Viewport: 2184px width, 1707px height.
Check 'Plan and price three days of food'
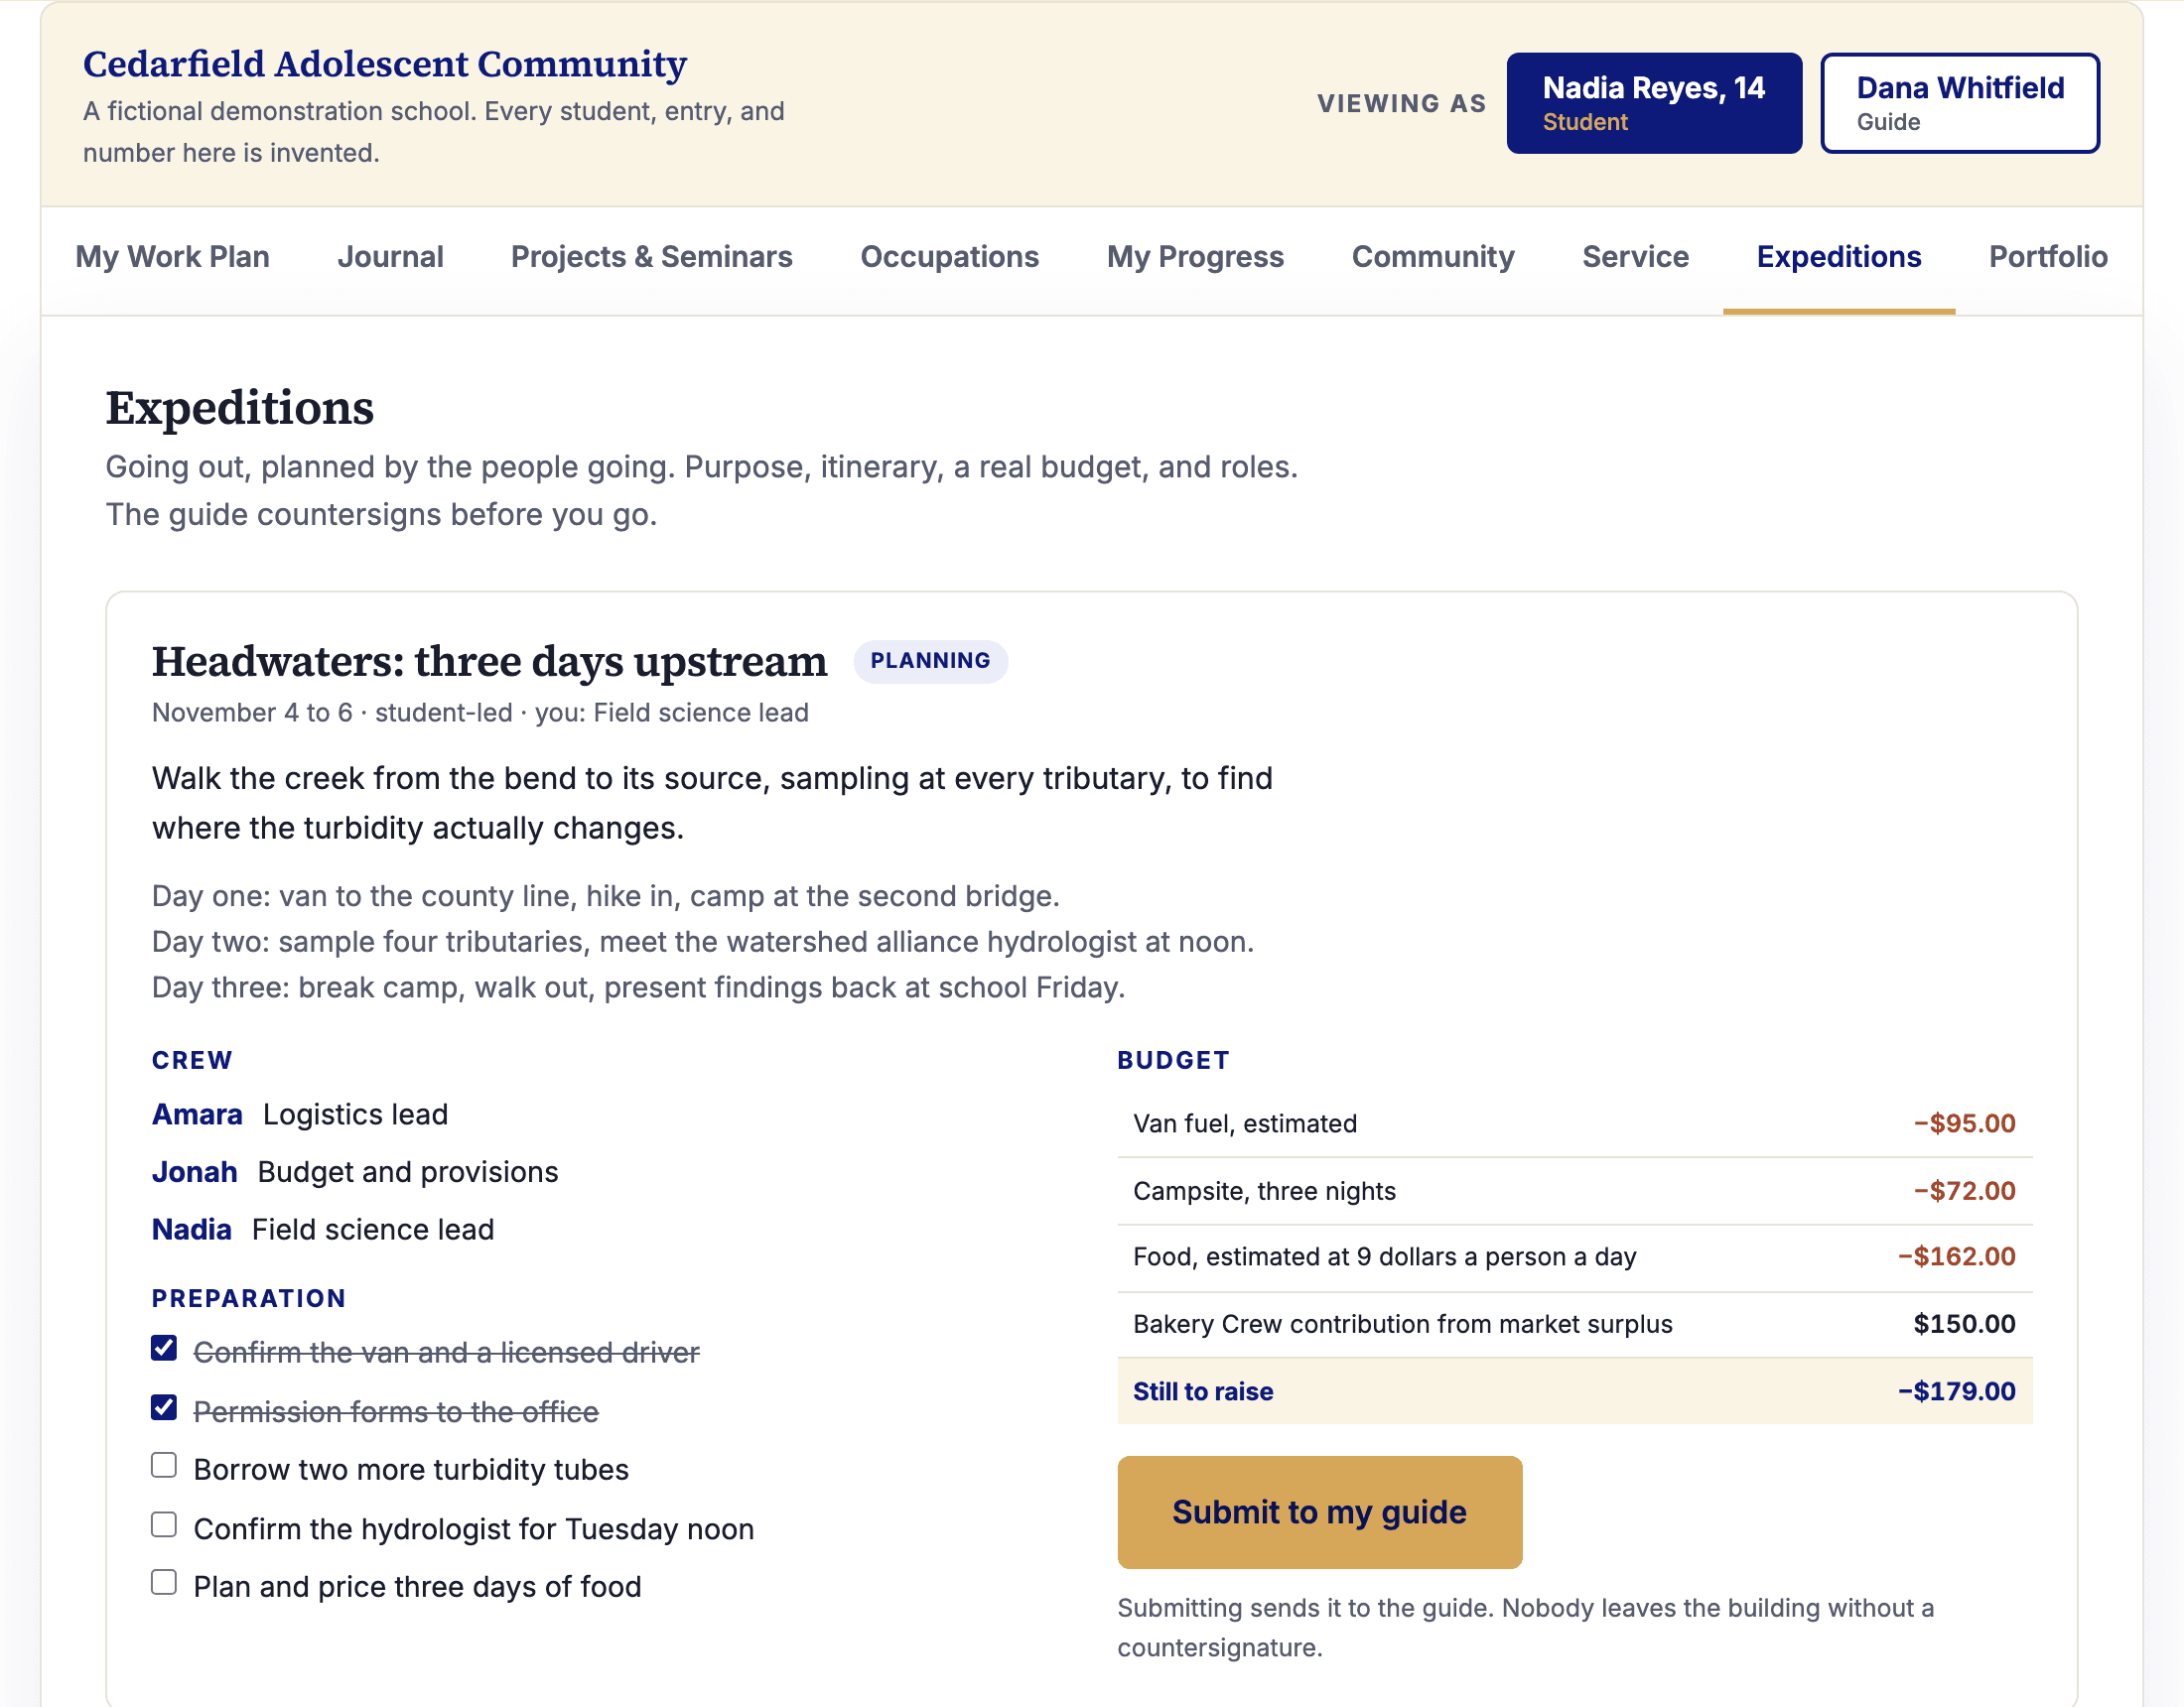(164, 1583)
